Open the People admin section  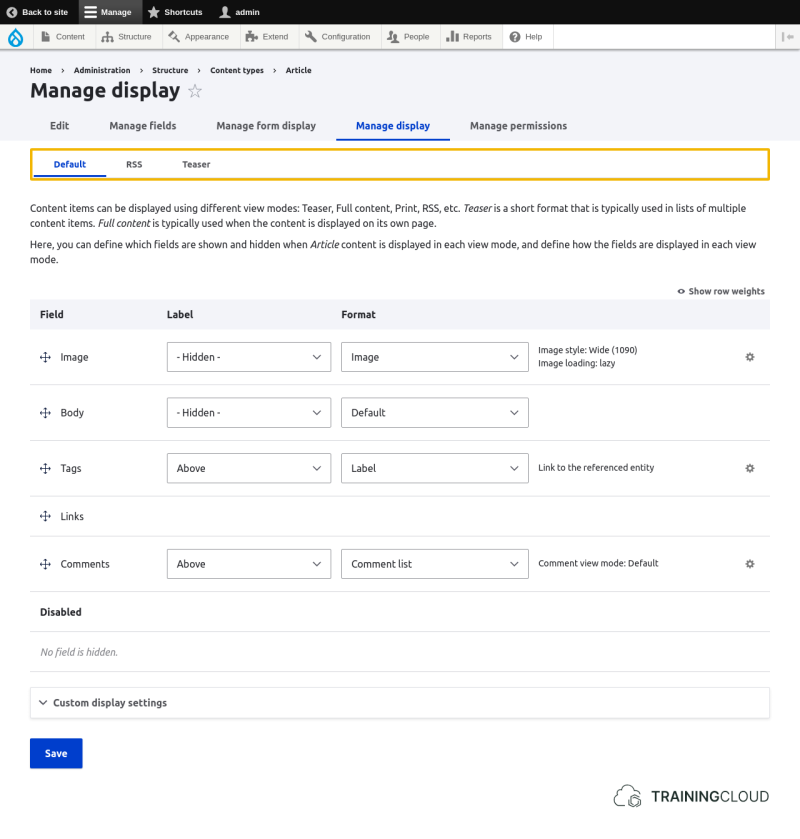coord(408,37)
